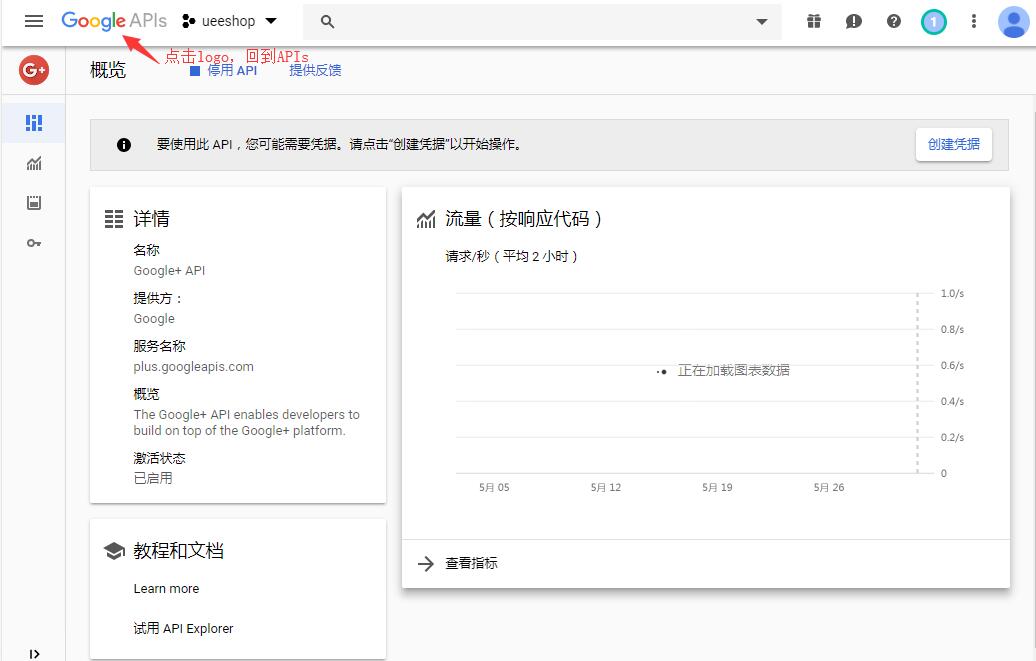This screenshot has height=661, width=1036.
Task: Open the quotas sidebar icon
Action: click(x=34, y=203)
